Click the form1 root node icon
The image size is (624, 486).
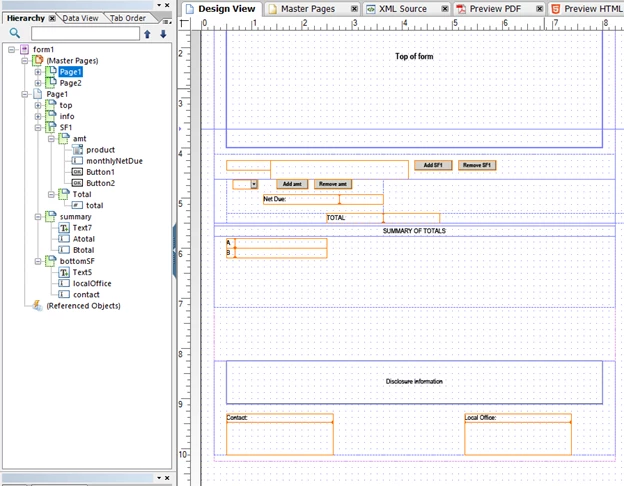(25, 49)
